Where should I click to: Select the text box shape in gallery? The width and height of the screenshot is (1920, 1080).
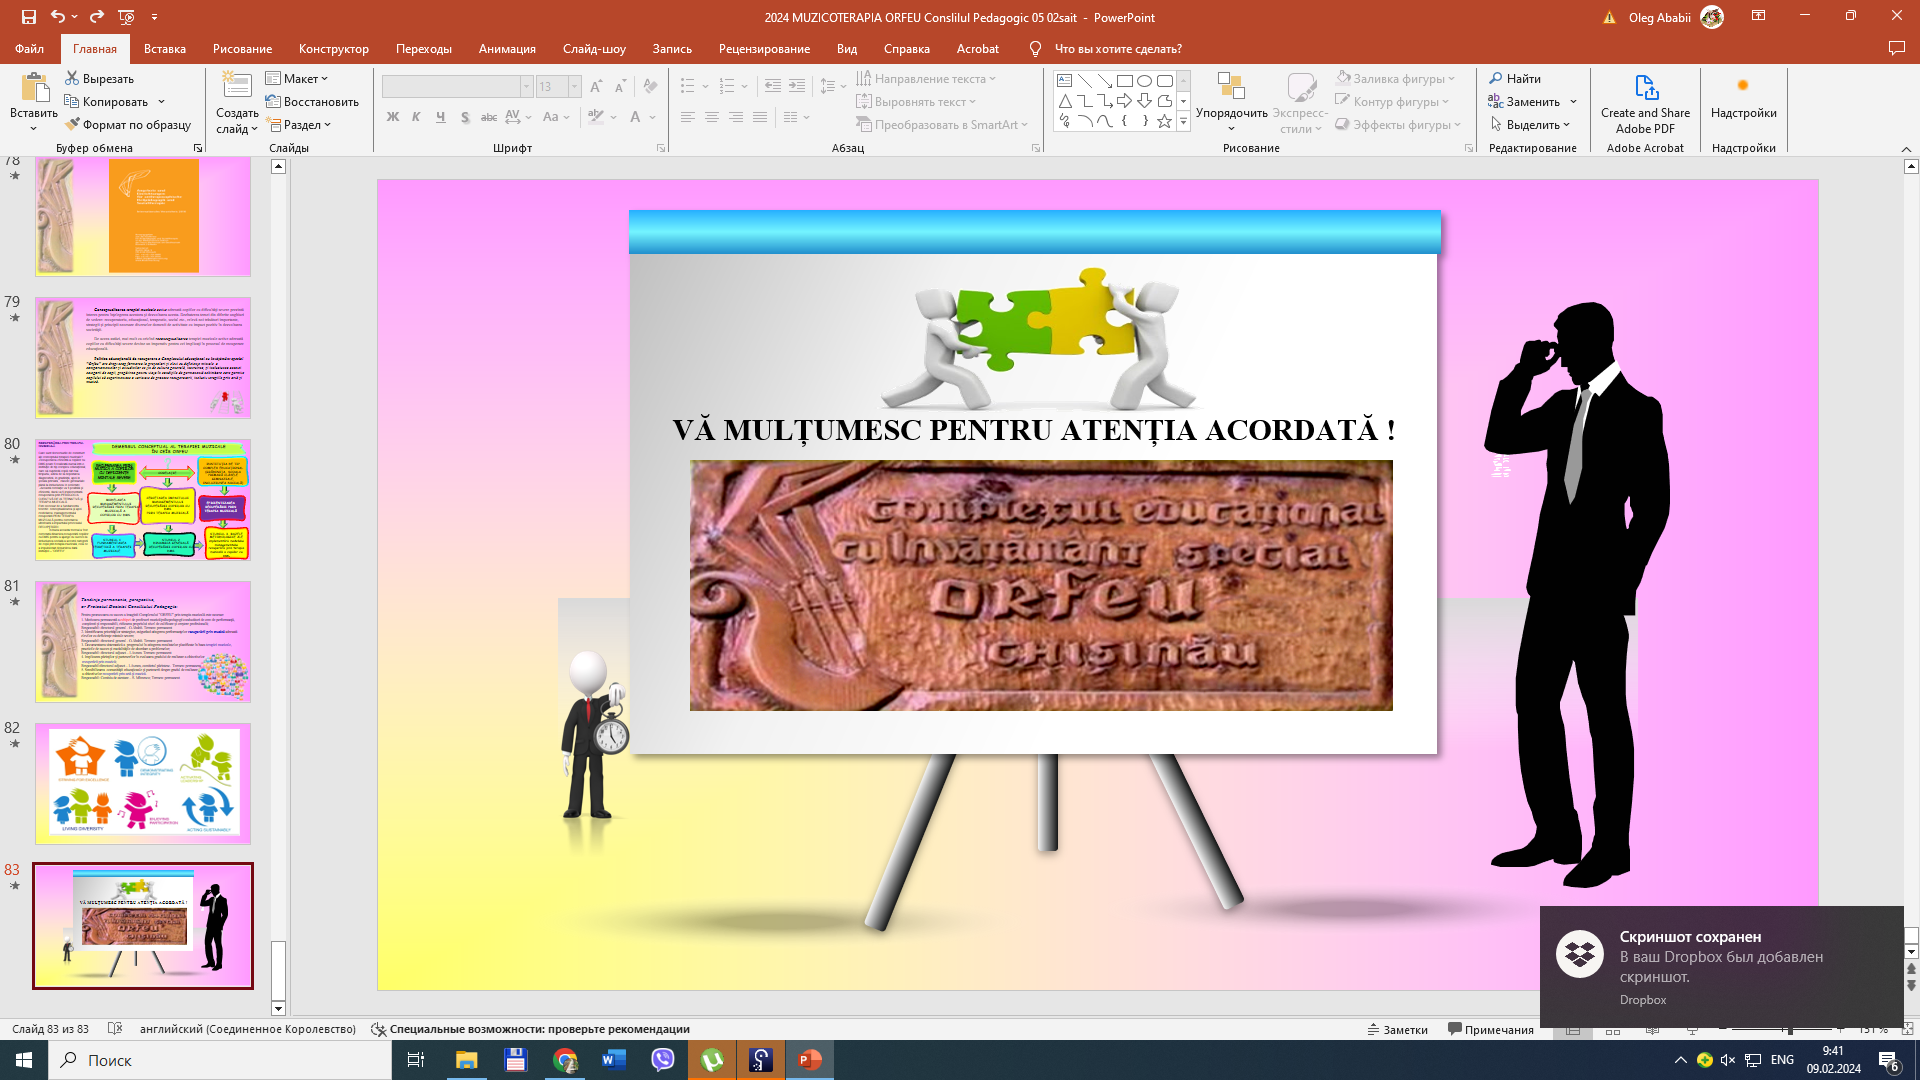(1065, 81)
